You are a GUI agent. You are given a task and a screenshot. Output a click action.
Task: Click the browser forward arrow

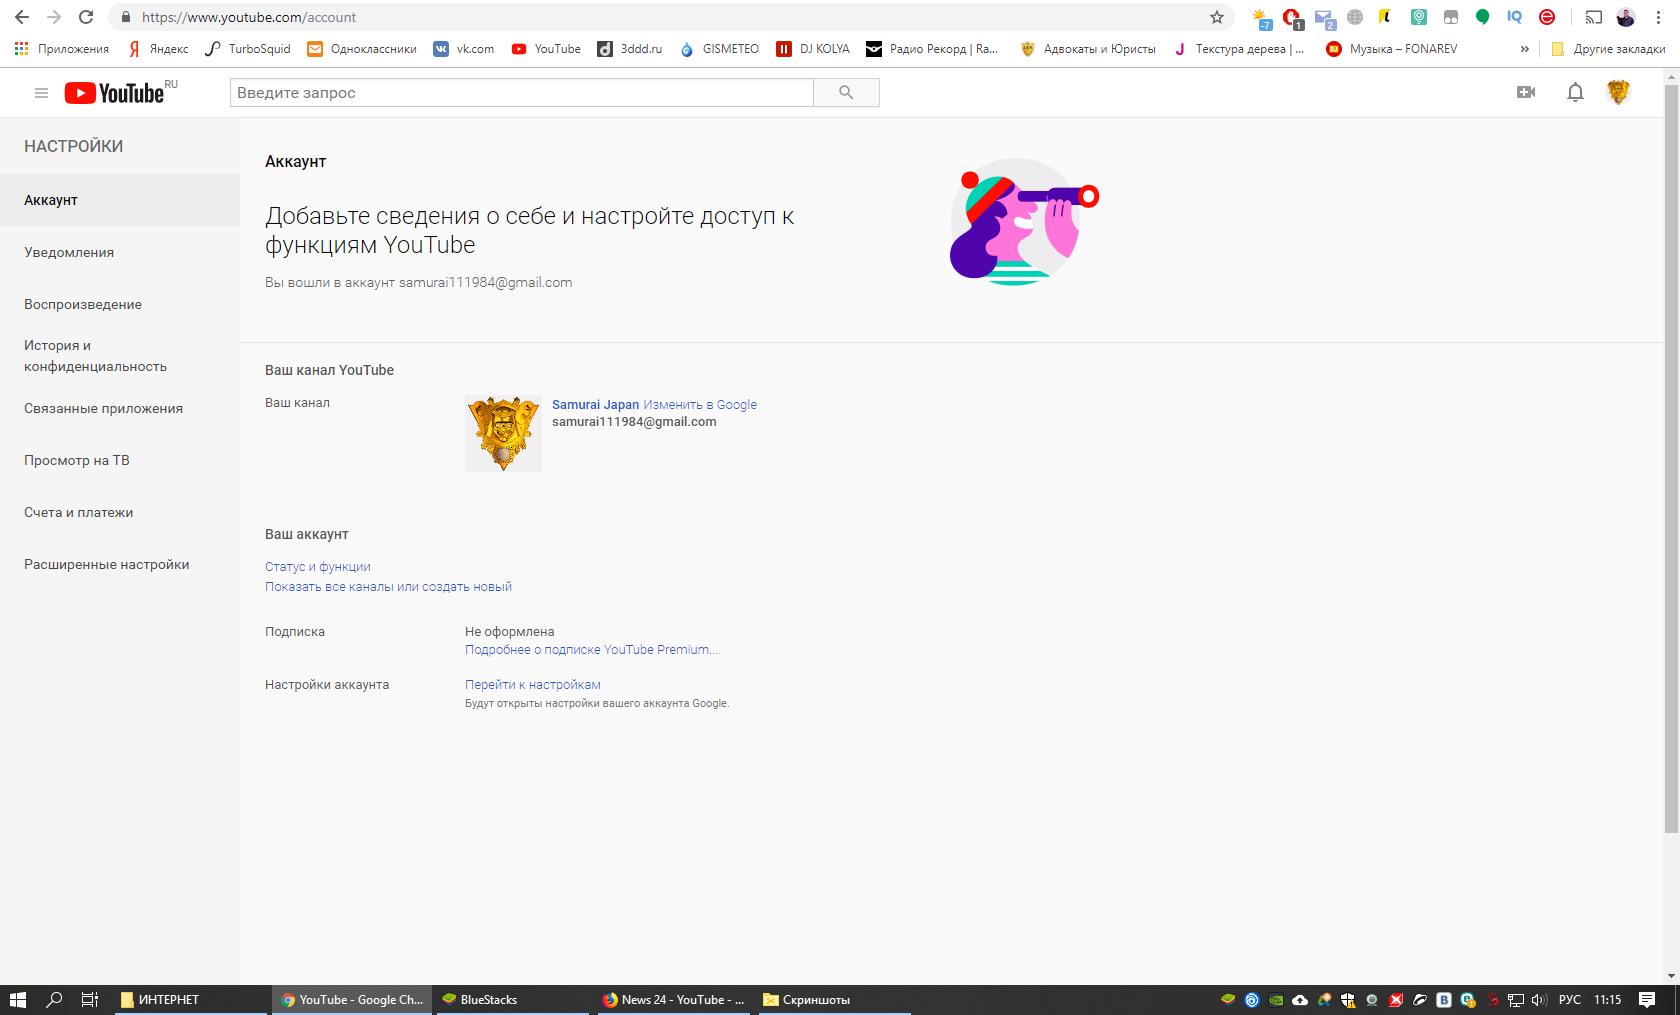(54, 17)
